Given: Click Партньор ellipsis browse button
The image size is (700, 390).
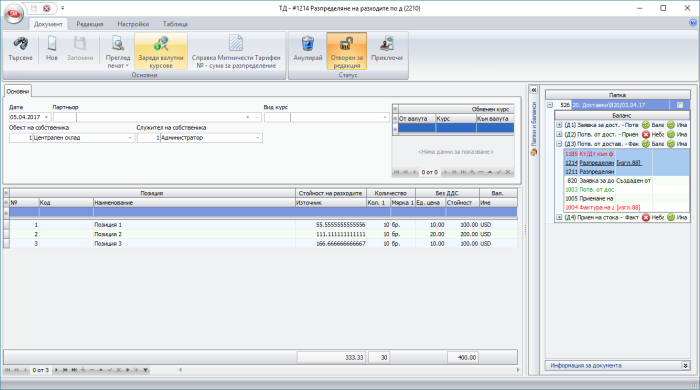Looking at the screenshot, I should coord(257,117).
